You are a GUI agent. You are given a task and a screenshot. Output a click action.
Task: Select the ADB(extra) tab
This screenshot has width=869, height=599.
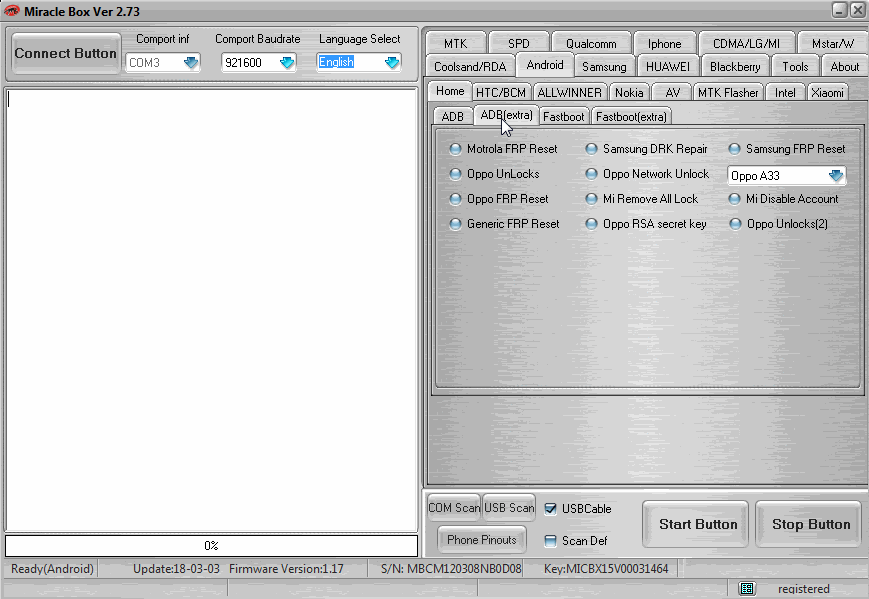pyautogui.click(x=507, y=115)
